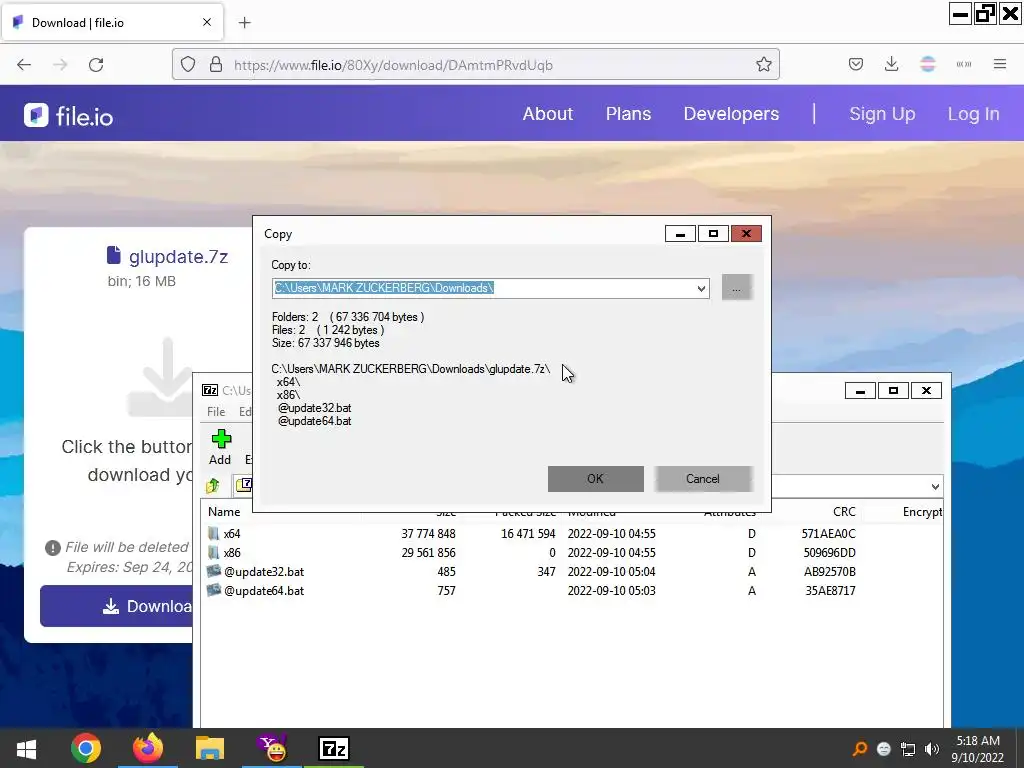Click the volume speaker tray icon
This screenshot has width=1024, height=768.
coord(932,749)
